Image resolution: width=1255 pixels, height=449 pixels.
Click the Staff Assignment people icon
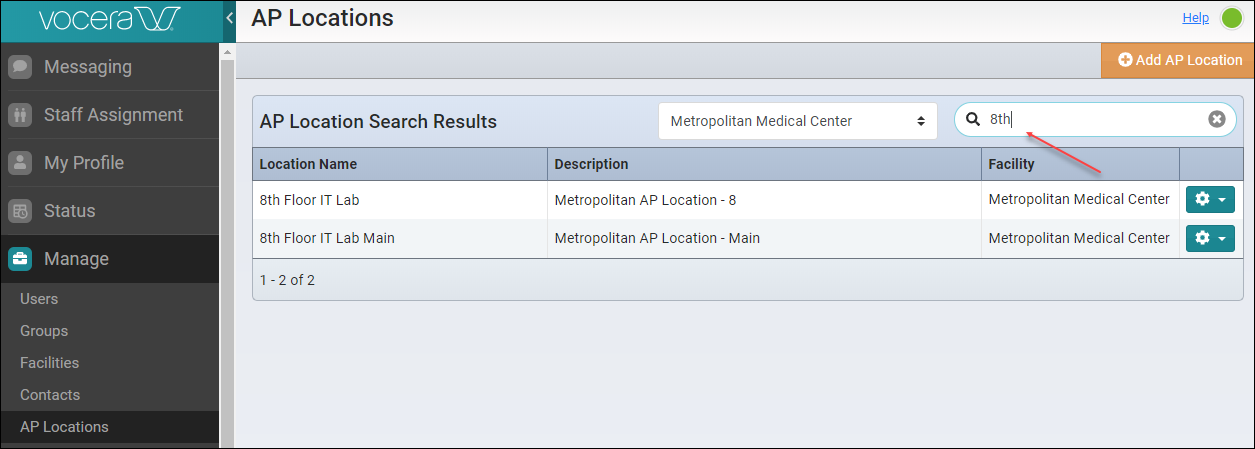tap(20, 115)
